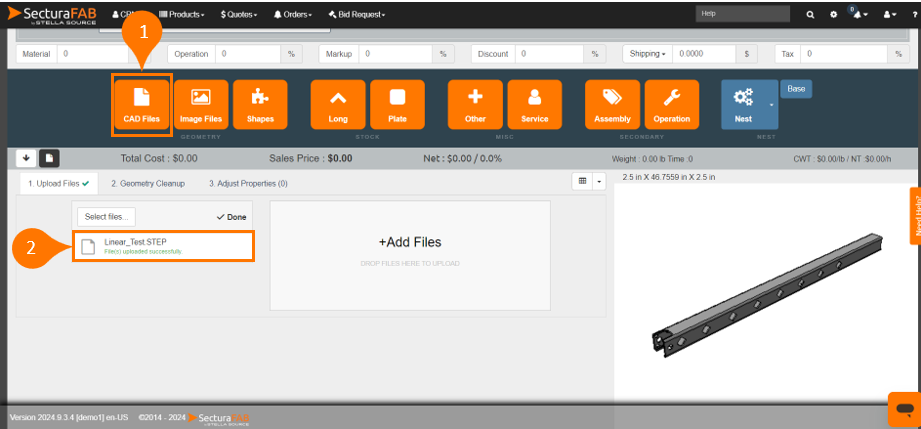
Task: Go to Adjust Properties tab
Action: tap(248, 183)
